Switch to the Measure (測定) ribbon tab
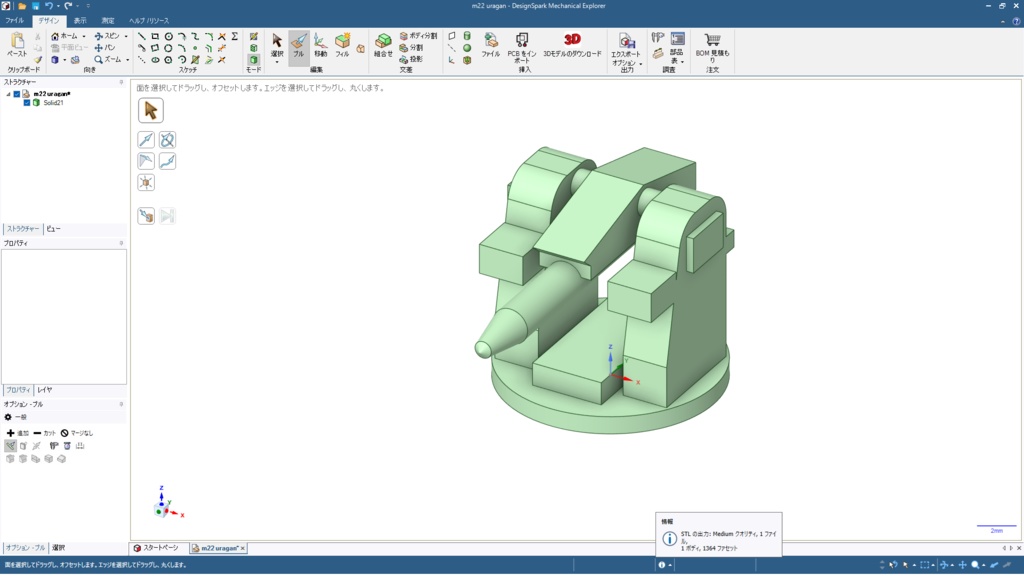This screenshot has height=576, width=1024. [108, 21]
